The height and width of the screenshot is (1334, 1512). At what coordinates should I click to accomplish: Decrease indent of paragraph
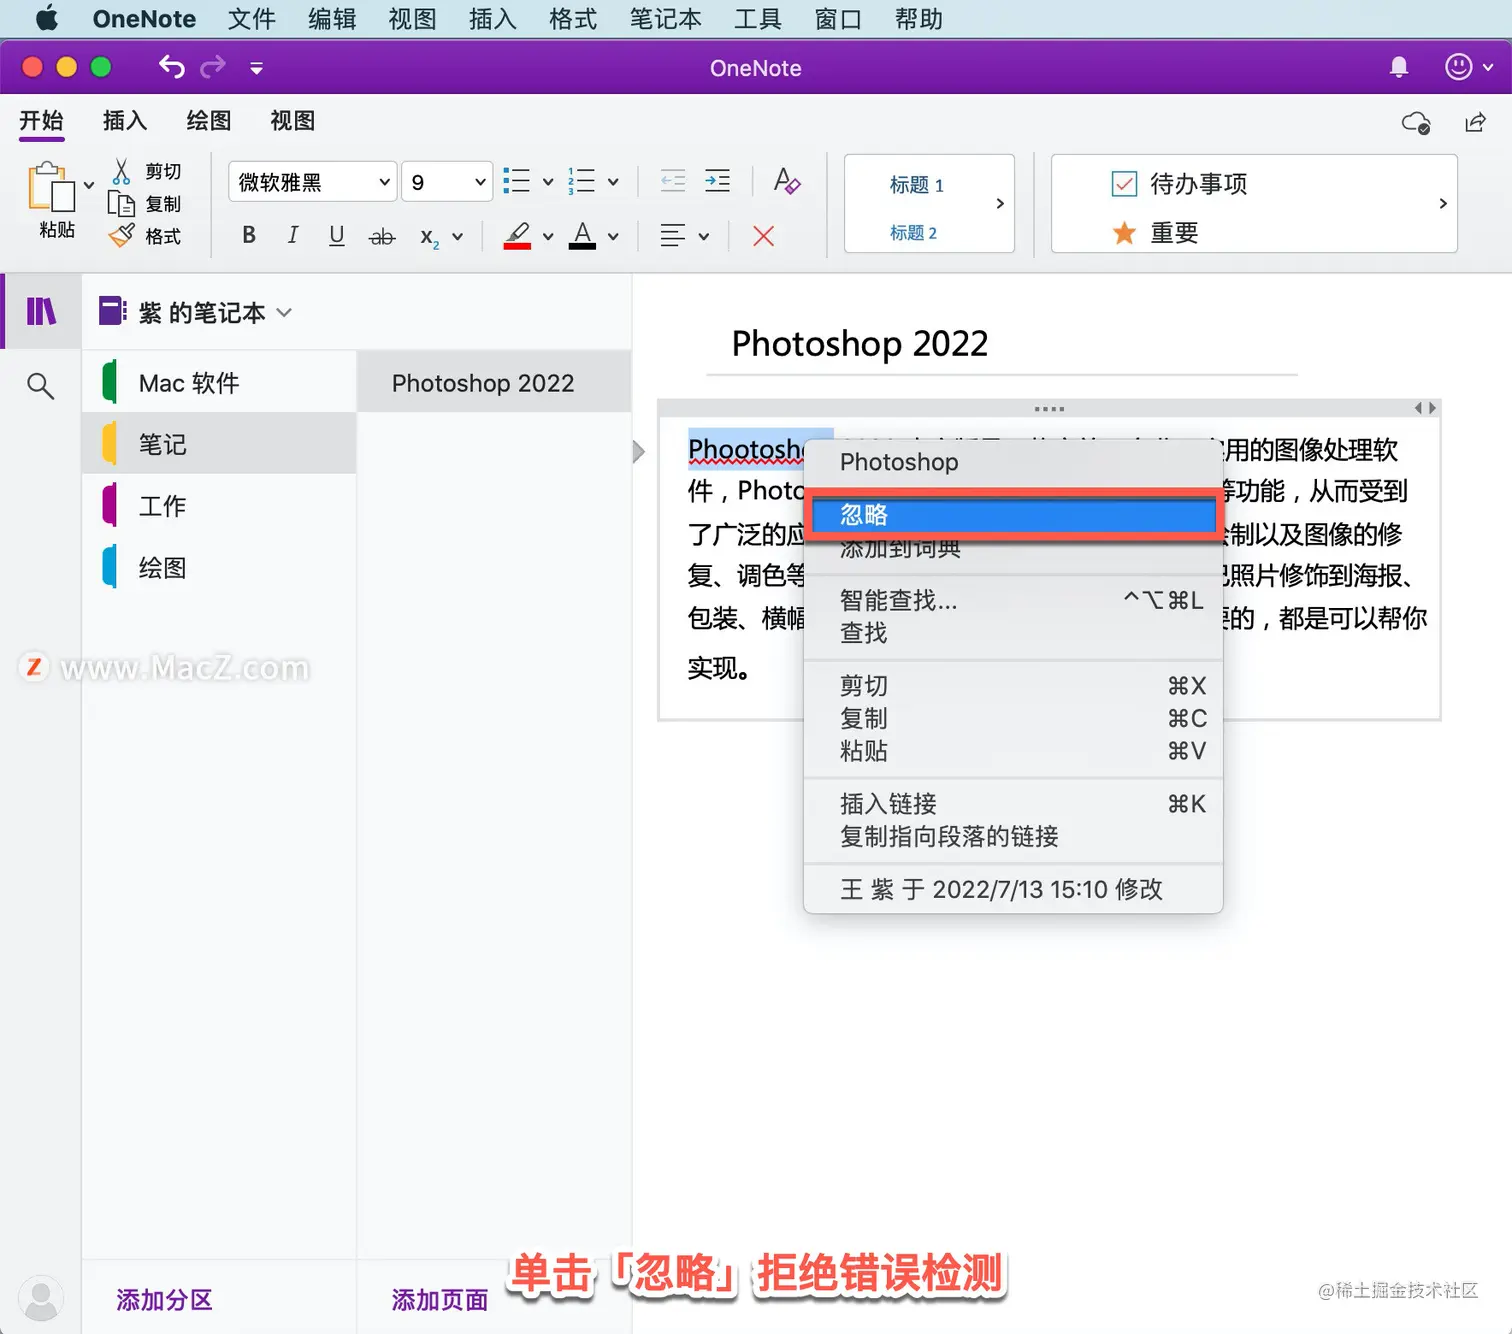click(x=673, y=181)
